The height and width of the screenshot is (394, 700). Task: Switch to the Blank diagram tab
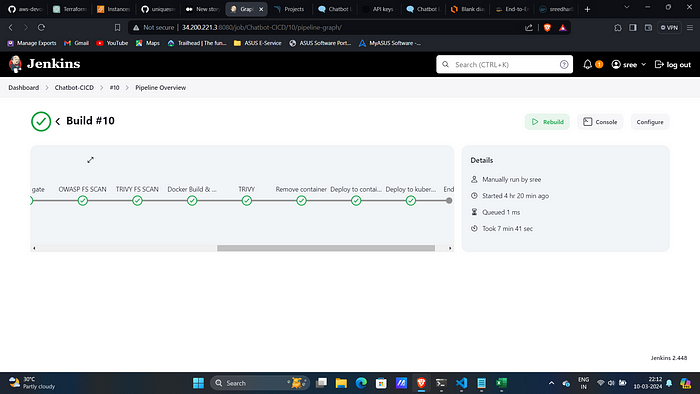point(468,9)
